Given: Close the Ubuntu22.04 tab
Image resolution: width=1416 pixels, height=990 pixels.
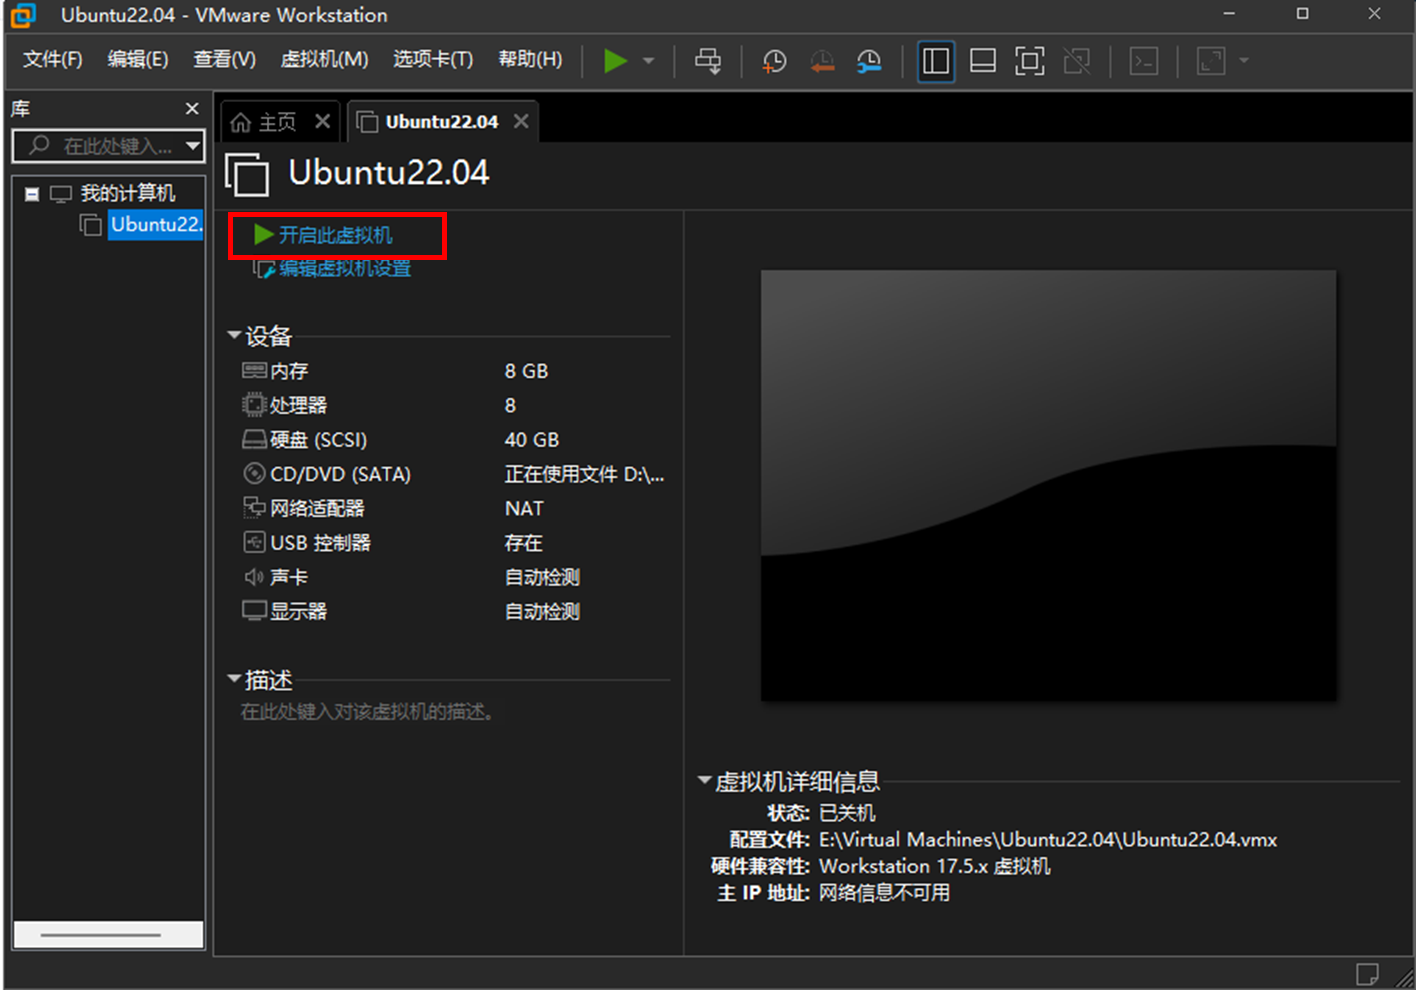Looking at the screenshot, I should [x=521, y=121].
